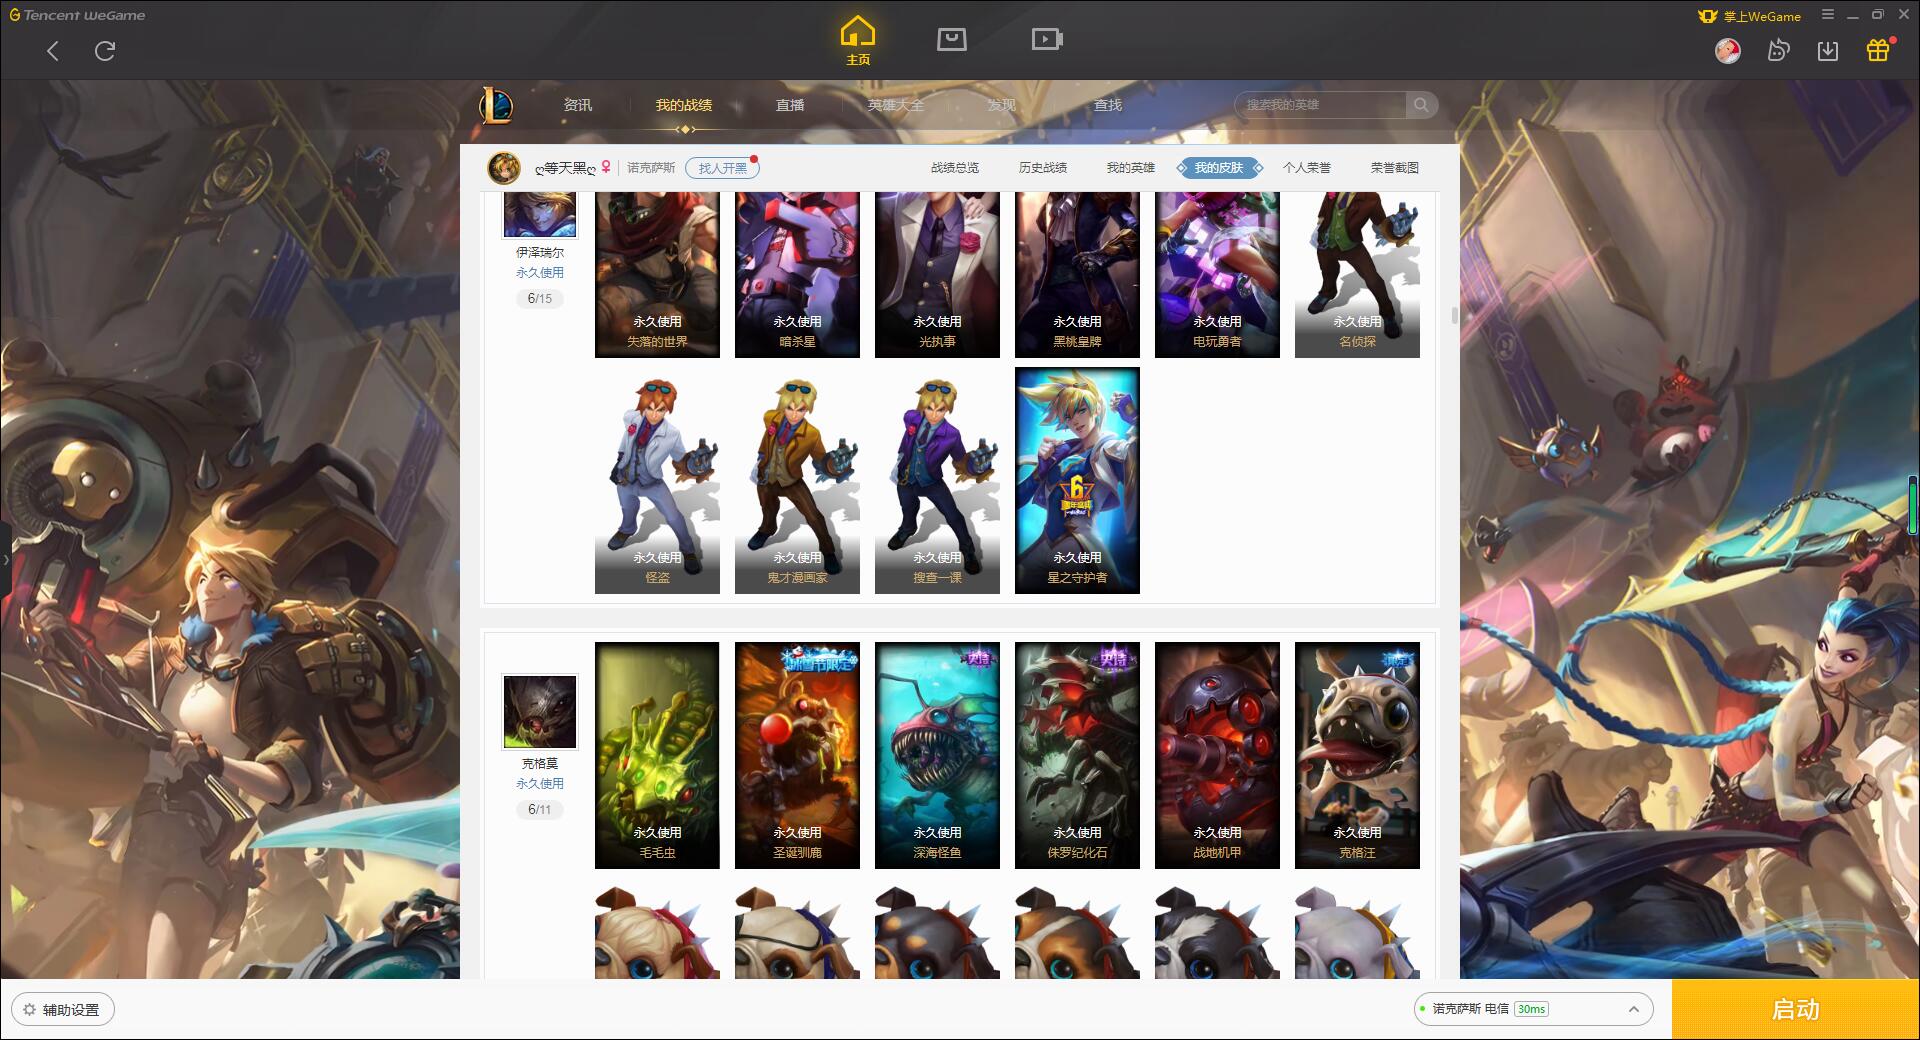
Task: Click the 30ms ping indicator
Action: [x=1531, y=1009]
